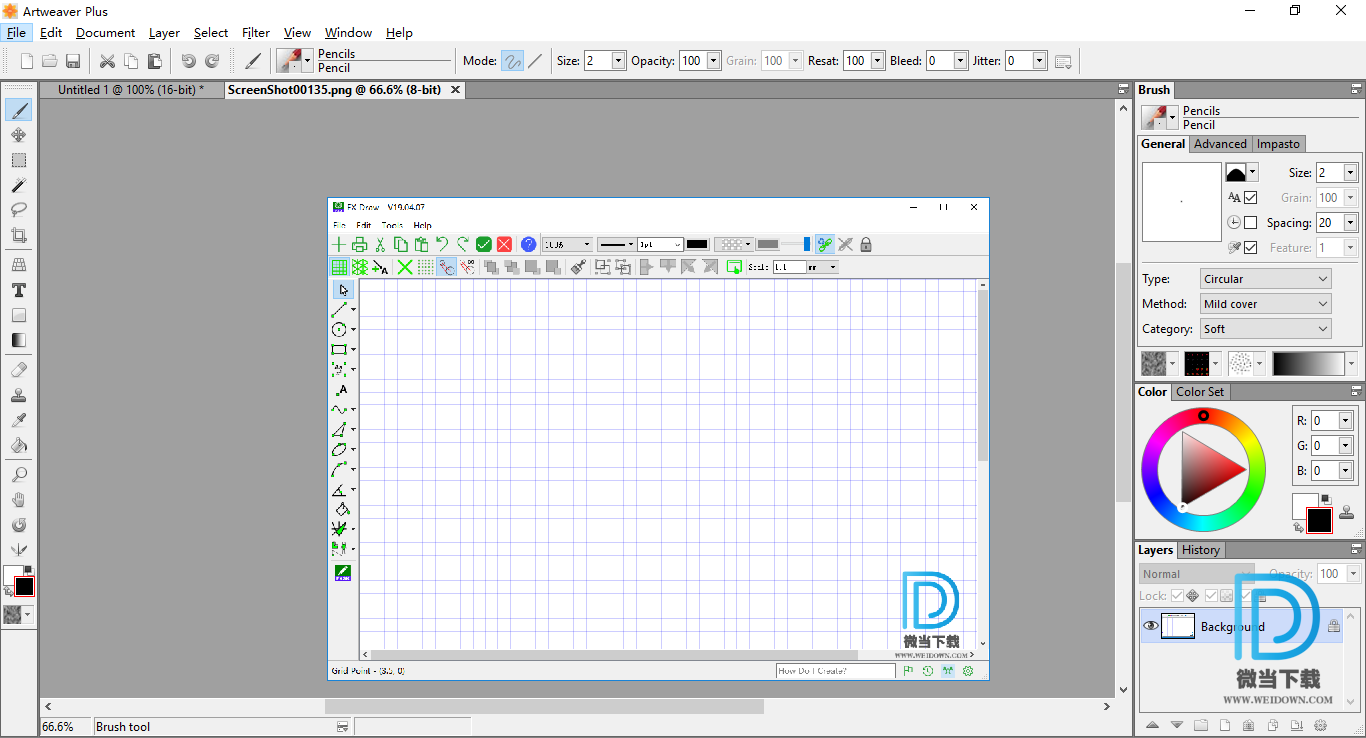Switch to the Untitled 1 document tab
Image resolution: width=1366 pixels, height=738 pixels.
click(x=131, y=90)
